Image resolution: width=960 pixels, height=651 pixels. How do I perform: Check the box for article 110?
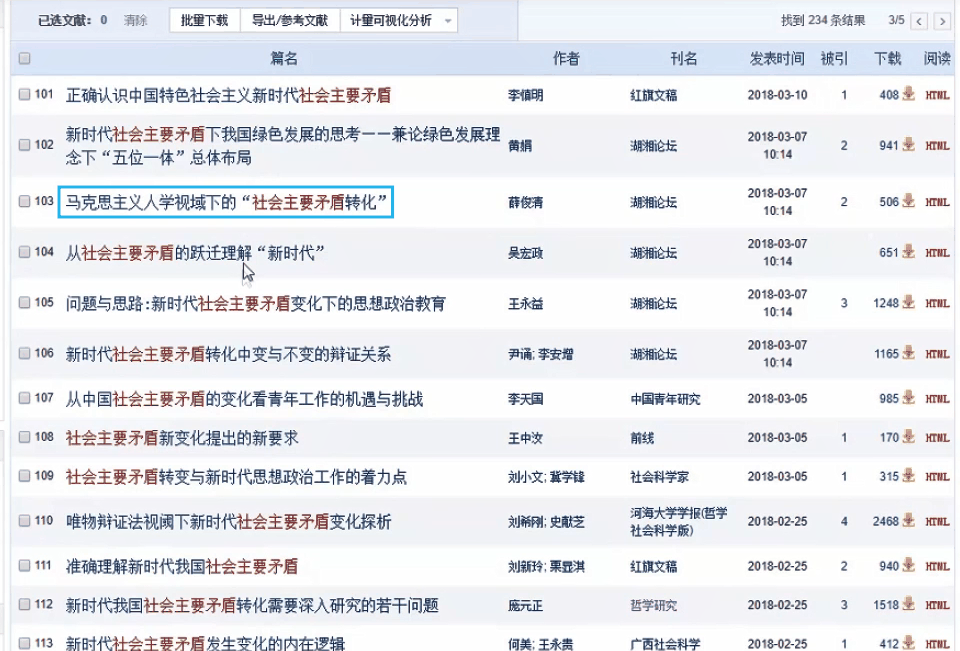(x=24, y=521)
